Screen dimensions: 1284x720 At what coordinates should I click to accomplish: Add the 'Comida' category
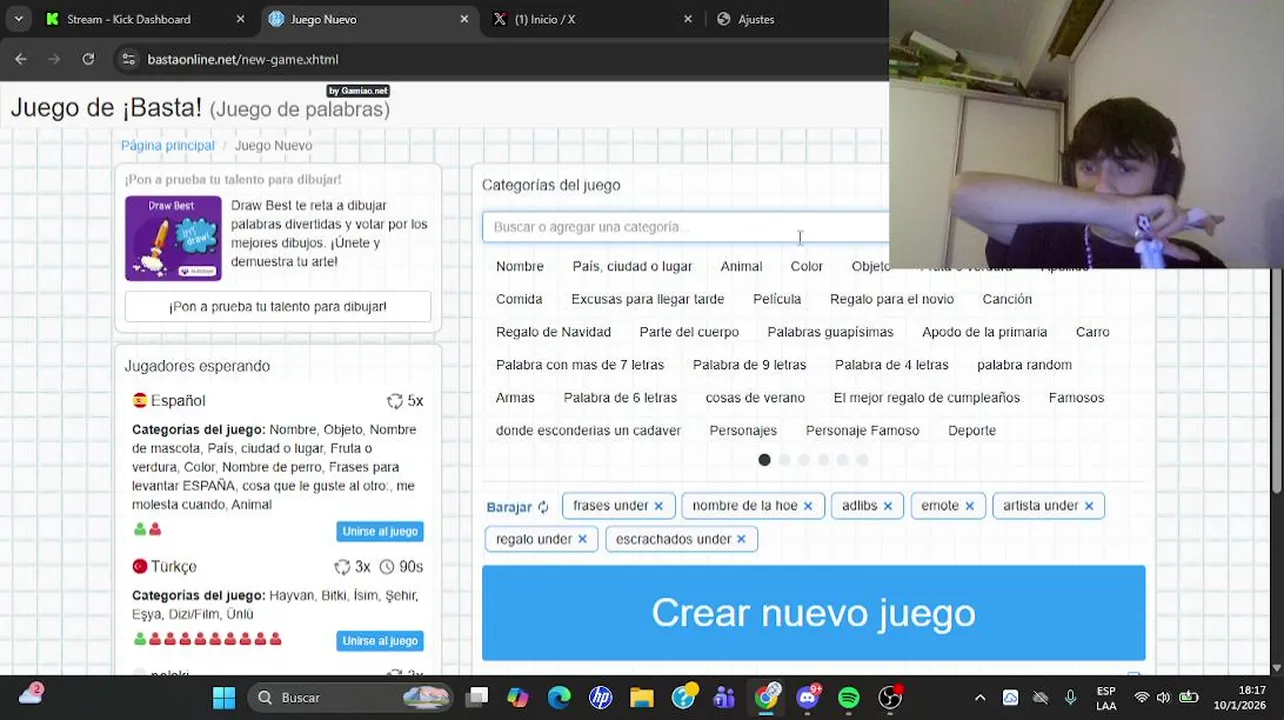(519, 299)
